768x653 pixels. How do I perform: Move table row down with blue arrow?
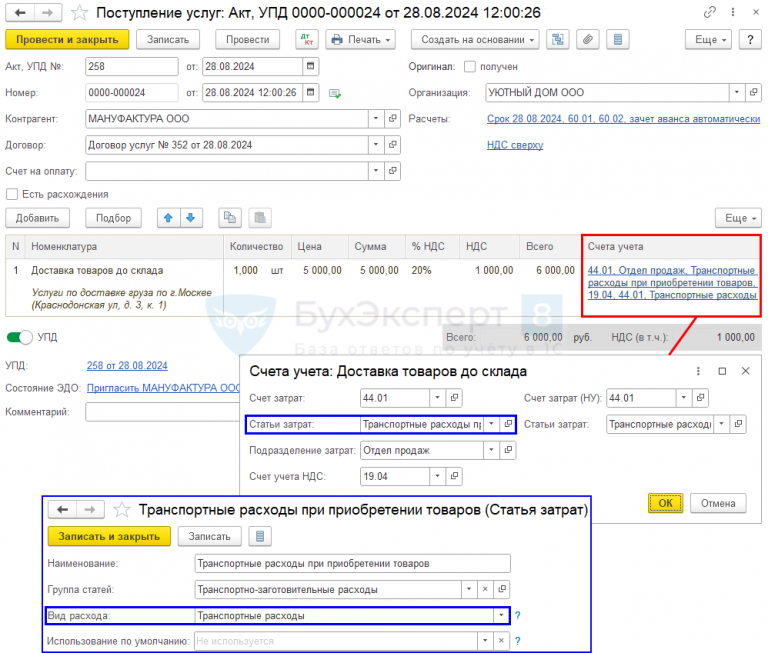[191, 218]
